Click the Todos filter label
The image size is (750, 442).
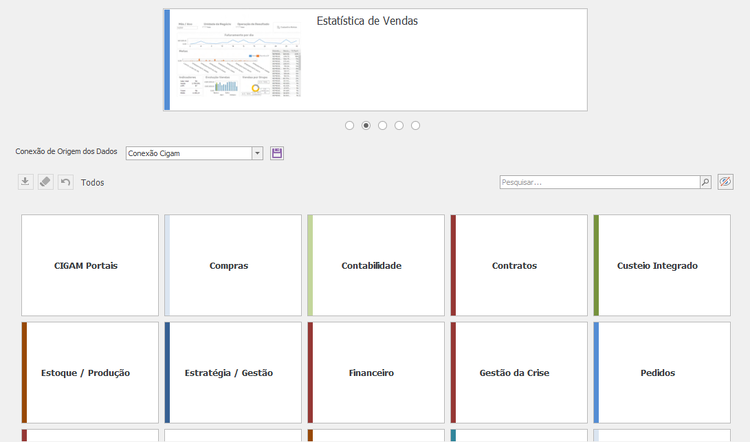click(92, 182)
